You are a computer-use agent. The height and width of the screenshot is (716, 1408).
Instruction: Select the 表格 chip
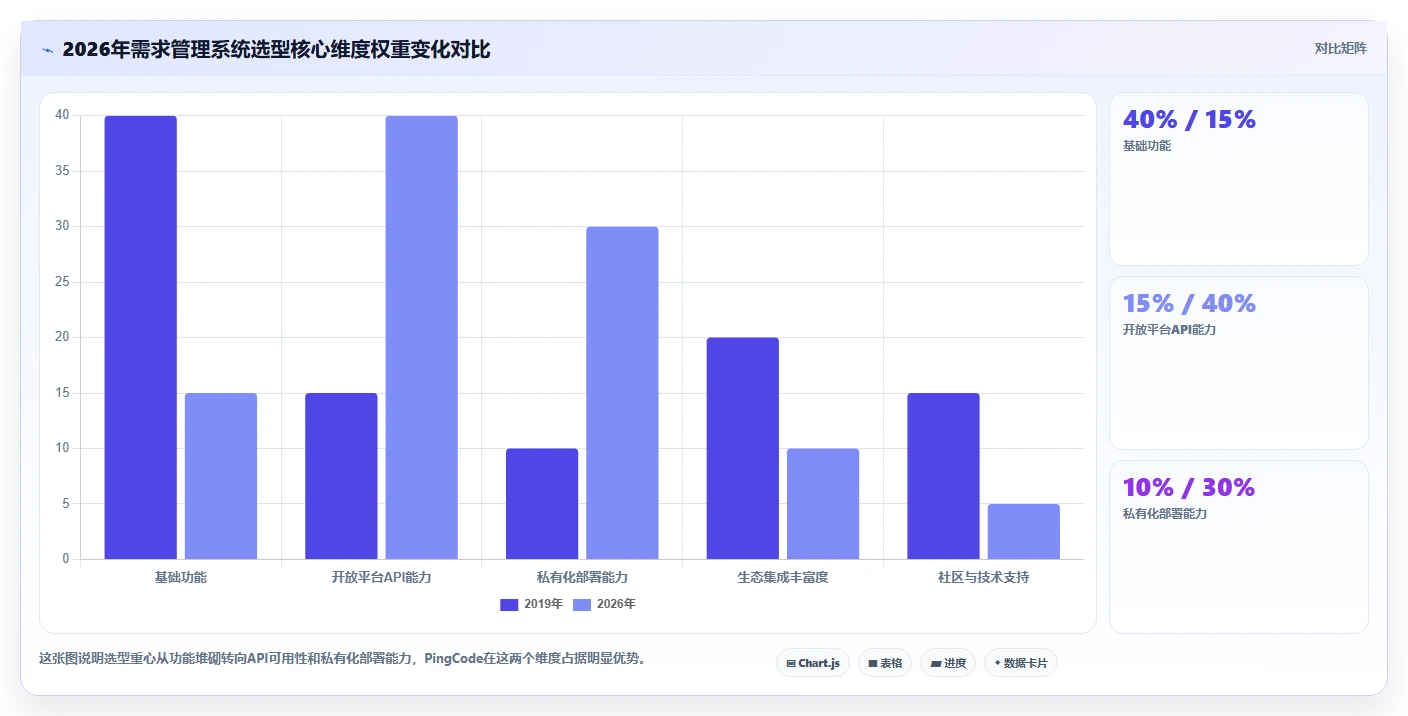pyautogui.click(x=885, y=663)
